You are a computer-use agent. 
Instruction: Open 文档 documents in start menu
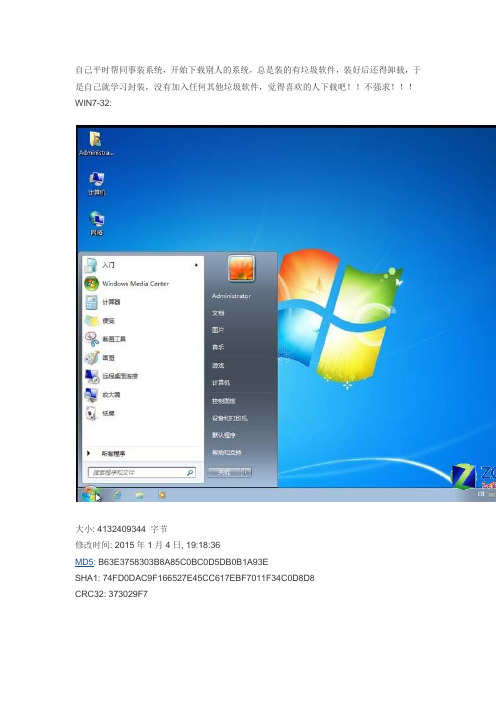pos(218,313)
